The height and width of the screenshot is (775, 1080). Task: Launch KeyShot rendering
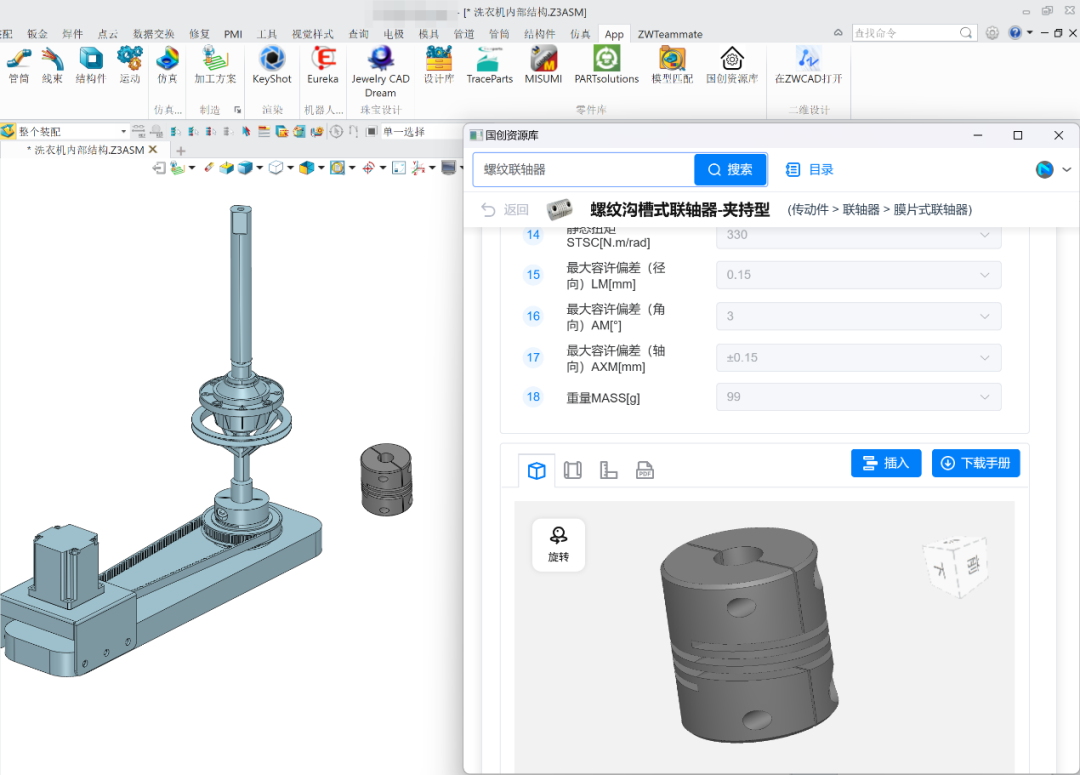click(x=271, y=66)
